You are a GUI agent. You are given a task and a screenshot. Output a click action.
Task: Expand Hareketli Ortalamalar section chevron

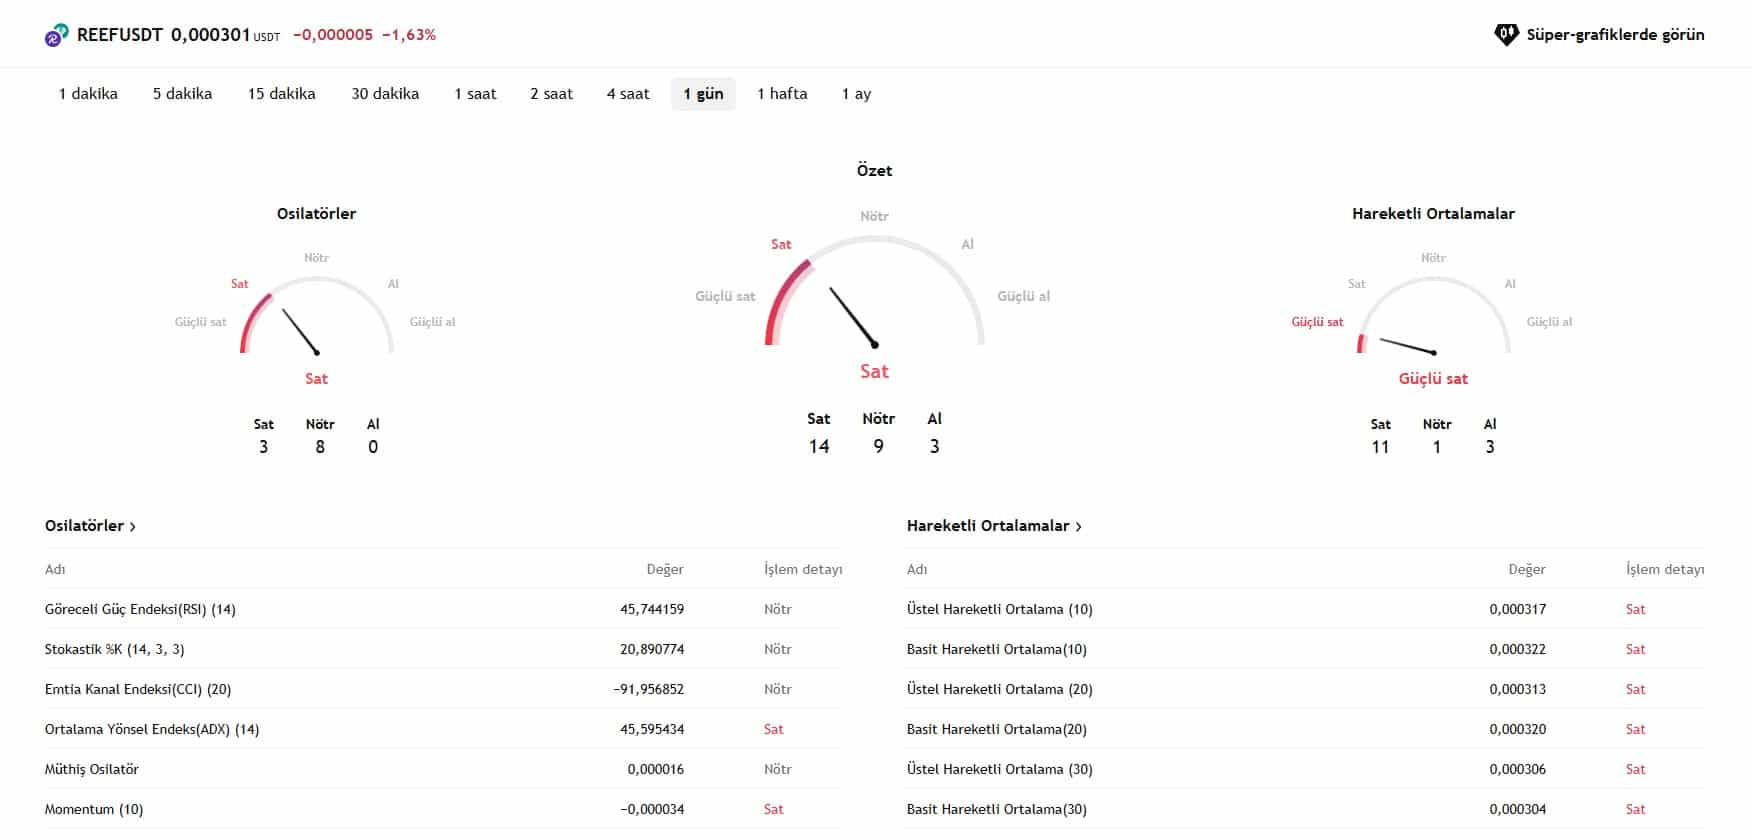pos(1079,527)
